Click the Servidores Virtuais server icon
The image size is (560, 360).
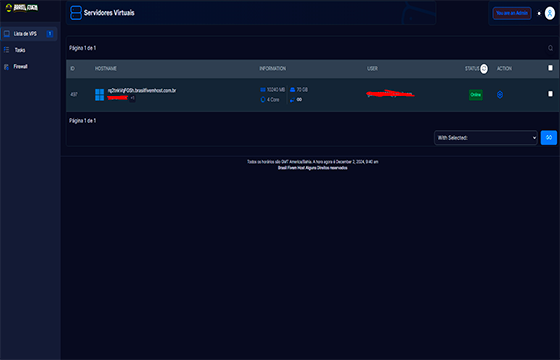tap(76, 13)
